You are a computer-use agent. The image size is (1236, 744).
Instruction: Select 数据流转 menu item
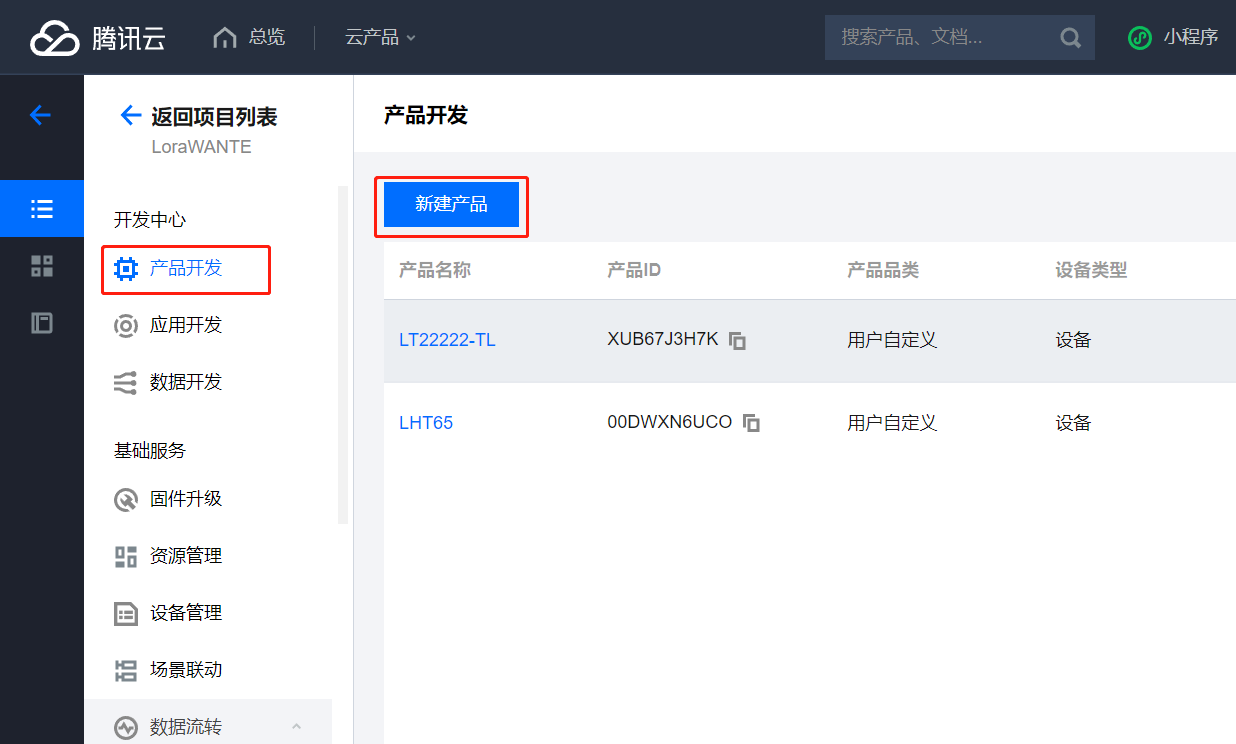[x=208, y=726]
